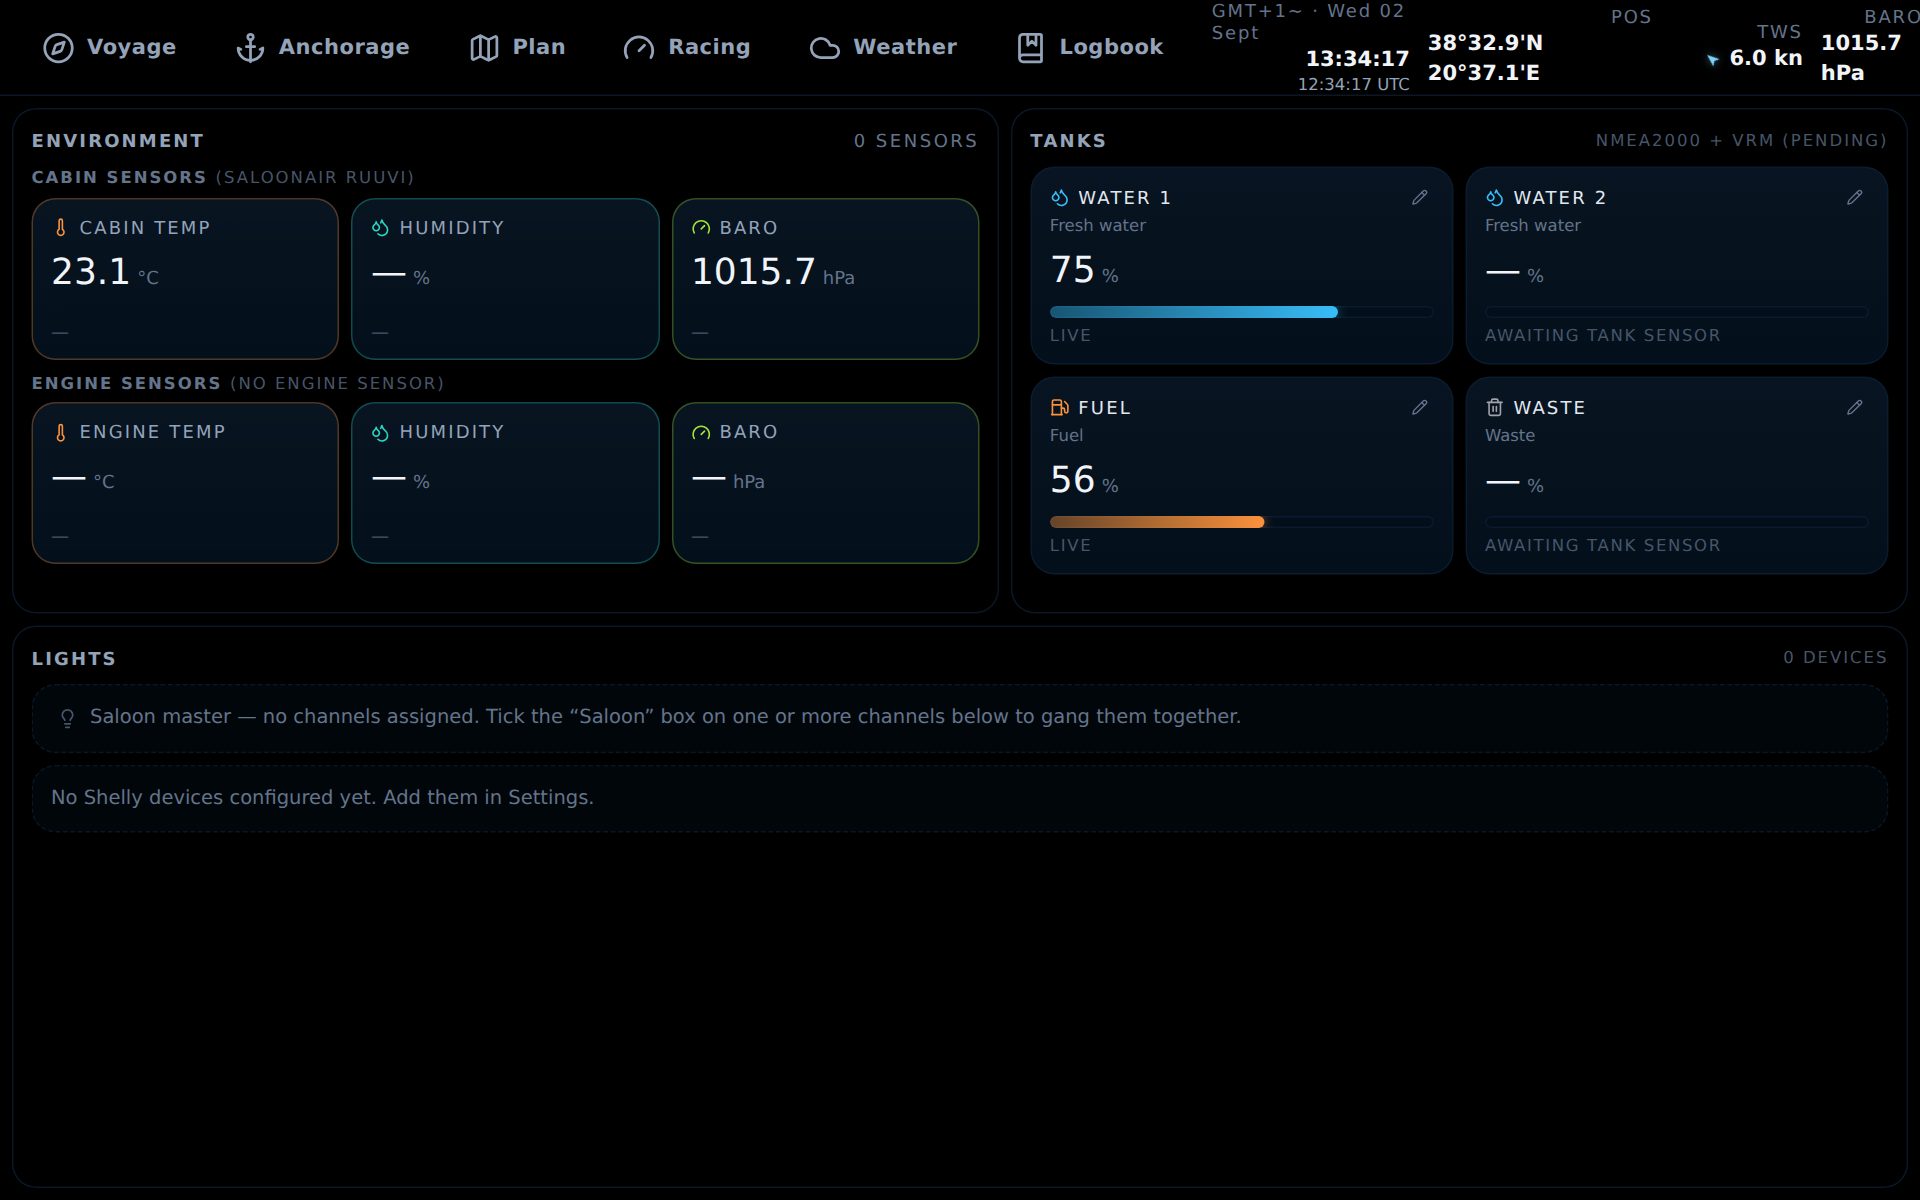The height and width of the screenshot is (1200, 1920).
Task: Click the TWS wind direction arrow
Action: [x=1713, y=60]
